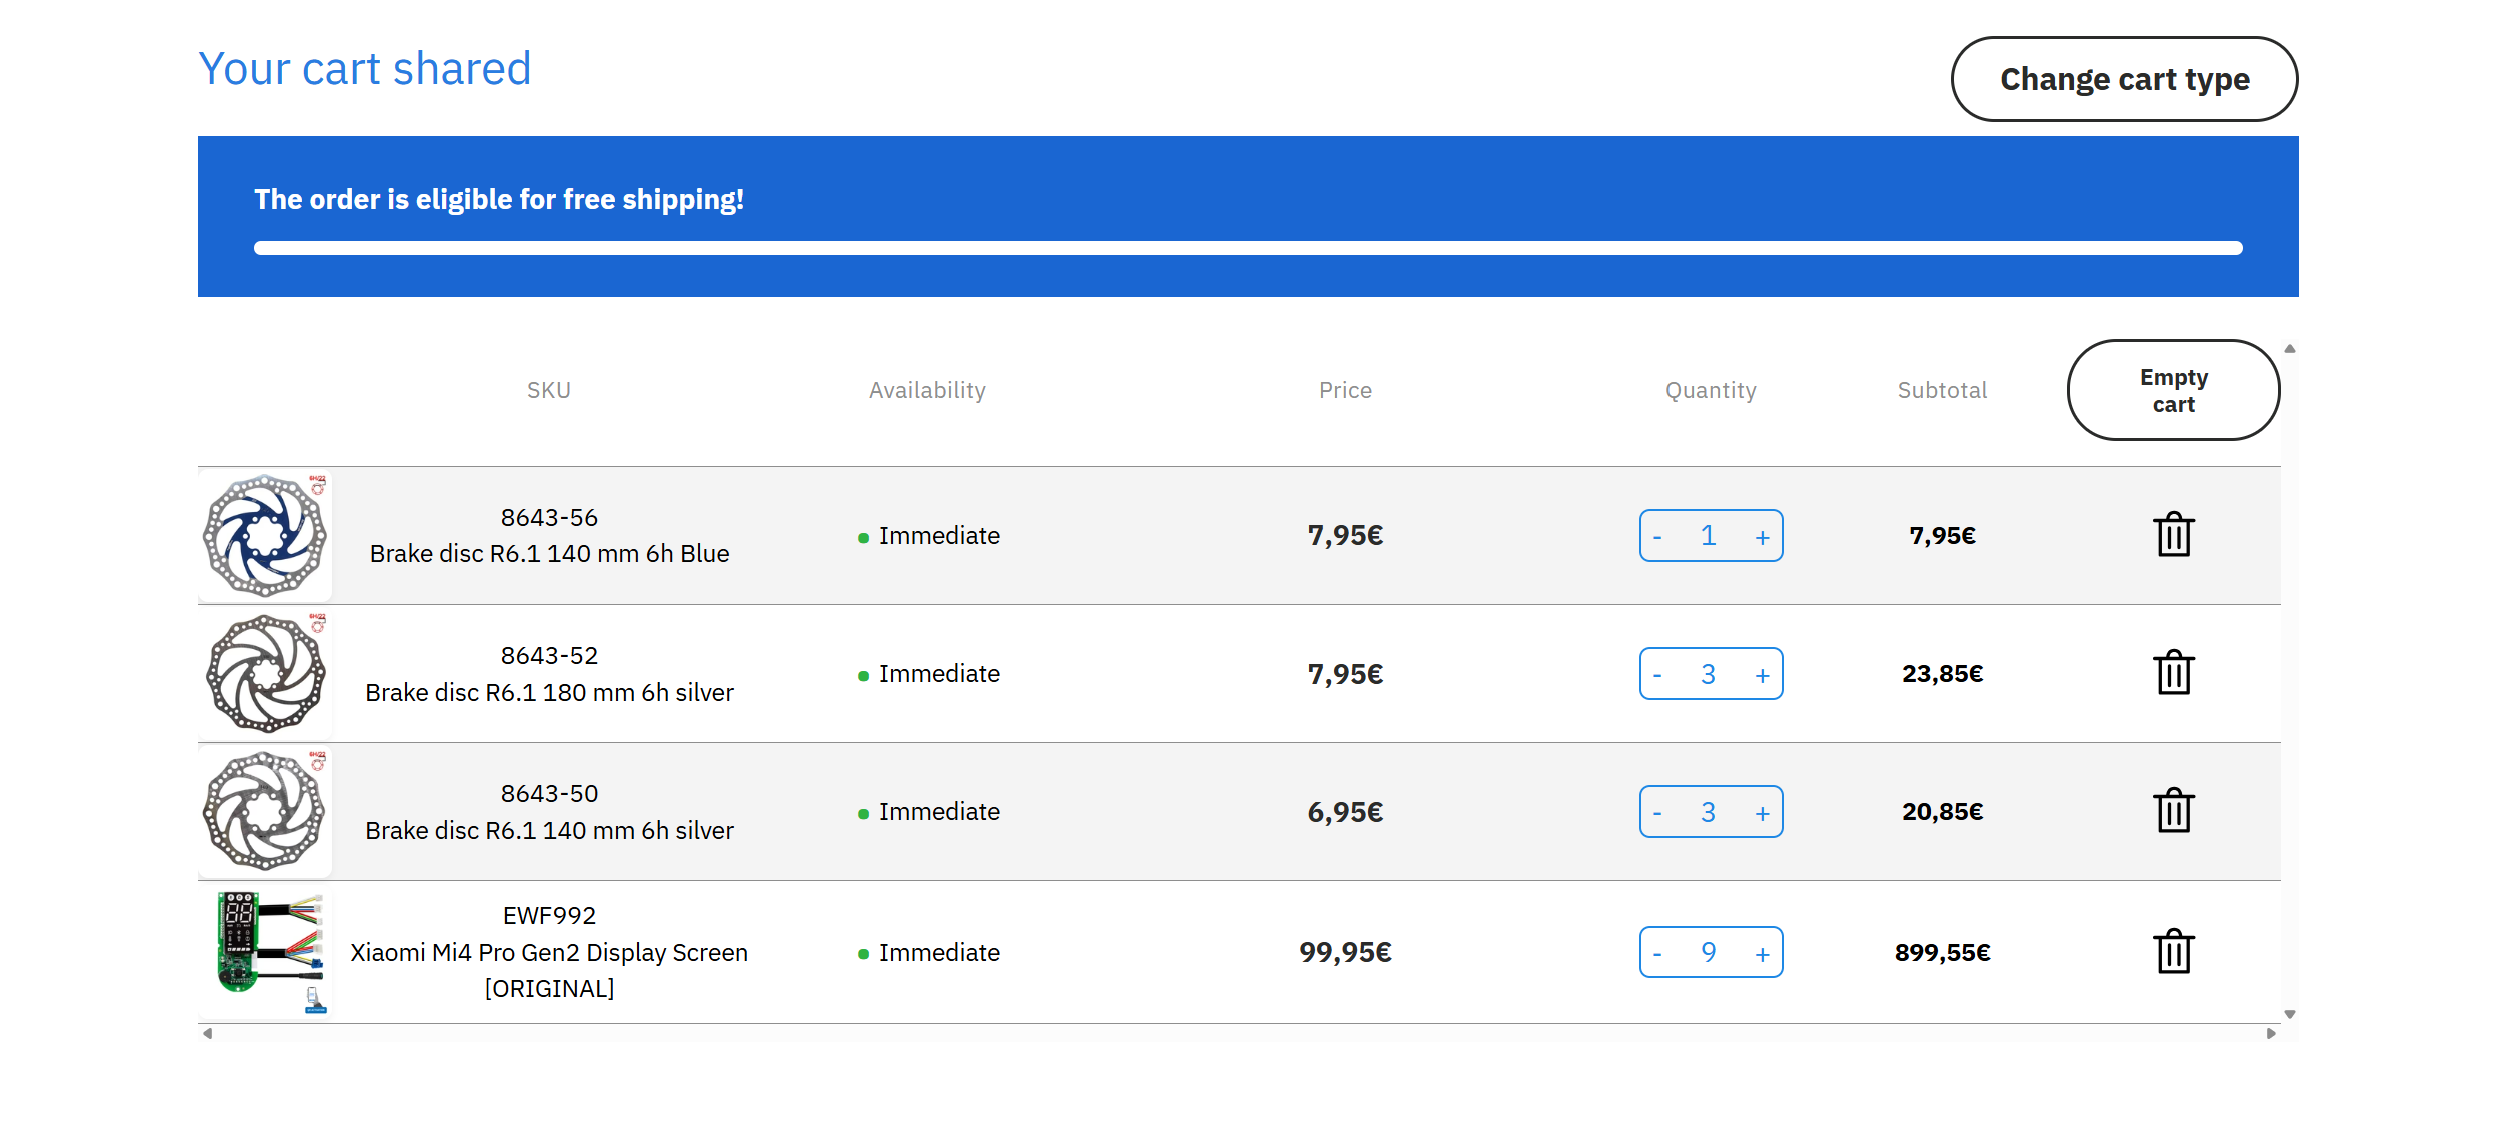The height and width of the screenshot is (1144, 2493).
Task: Decrease Xiaomi Display Screen quantity
Action: [1657, 954]
